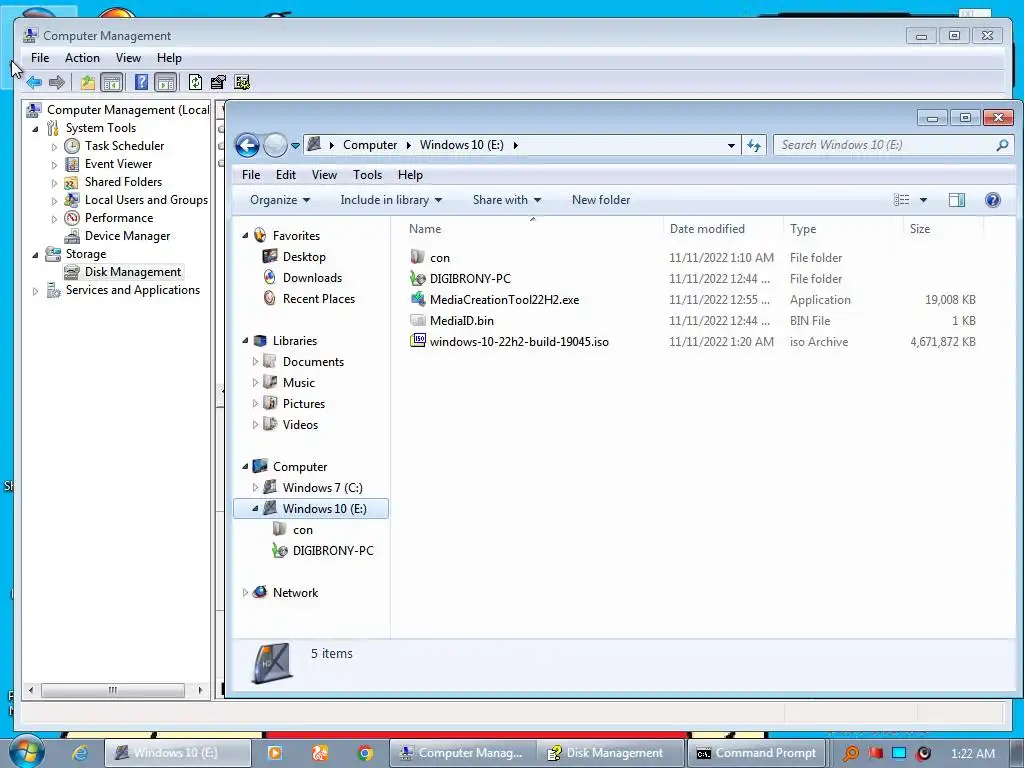This screenshot has height=768, width=1024.
Task: Click Back arrow in Computer Management toolbar
Action: tap(34, 82)
